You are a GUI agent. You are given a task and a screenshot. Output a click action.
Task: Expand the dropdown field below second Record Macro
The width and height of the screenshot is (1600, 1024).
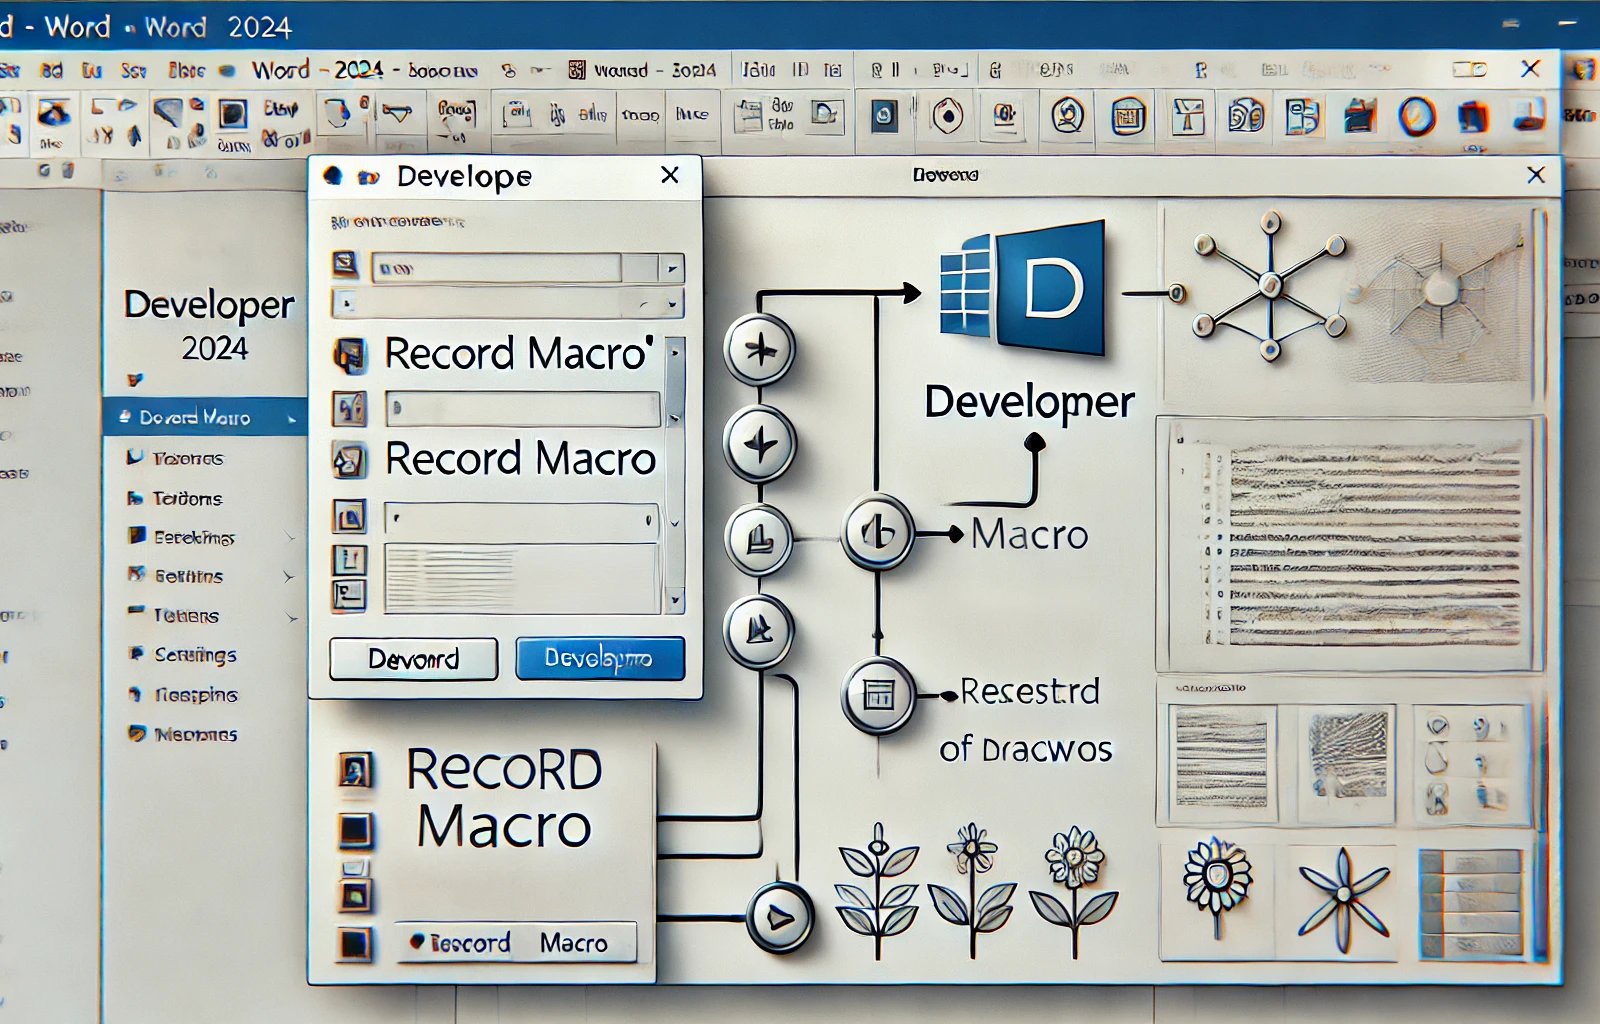click(648, 521)
